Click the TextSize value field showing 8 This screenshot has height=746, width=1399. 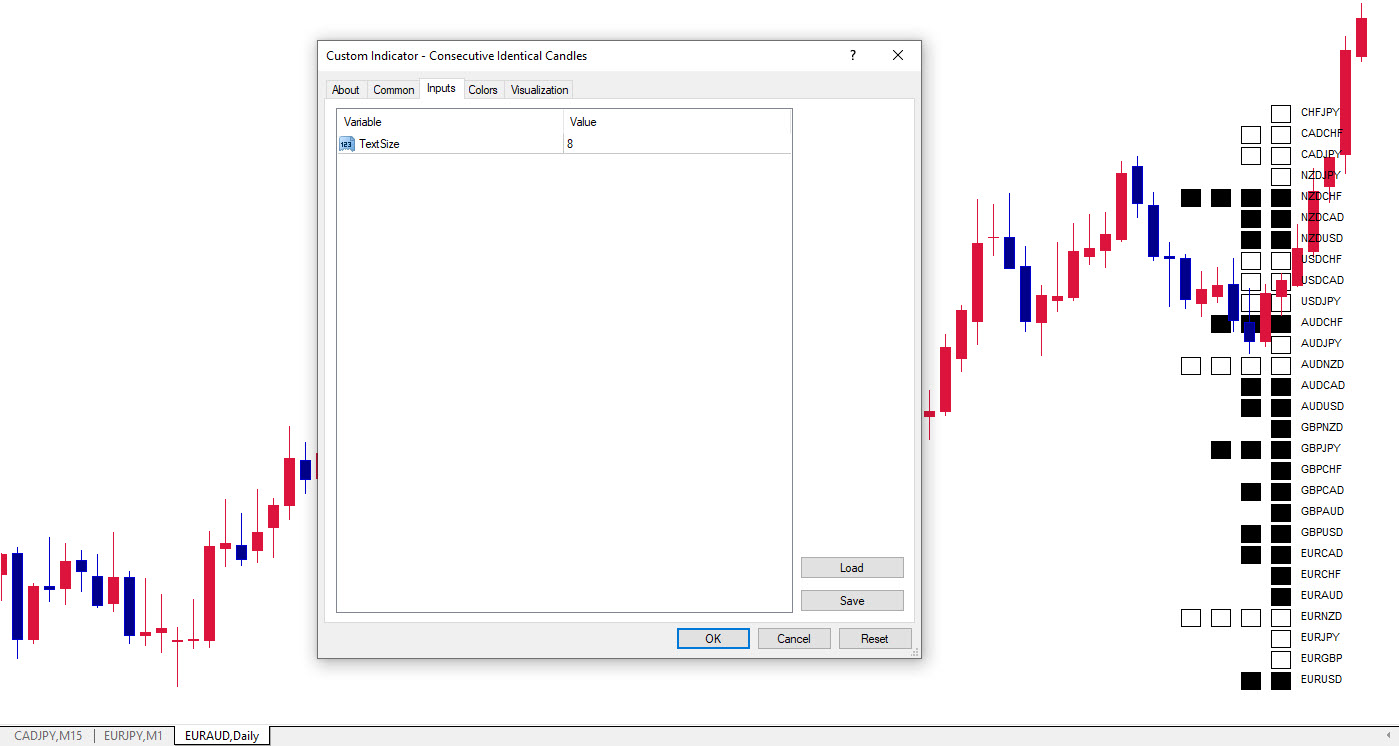click(677, 144)
